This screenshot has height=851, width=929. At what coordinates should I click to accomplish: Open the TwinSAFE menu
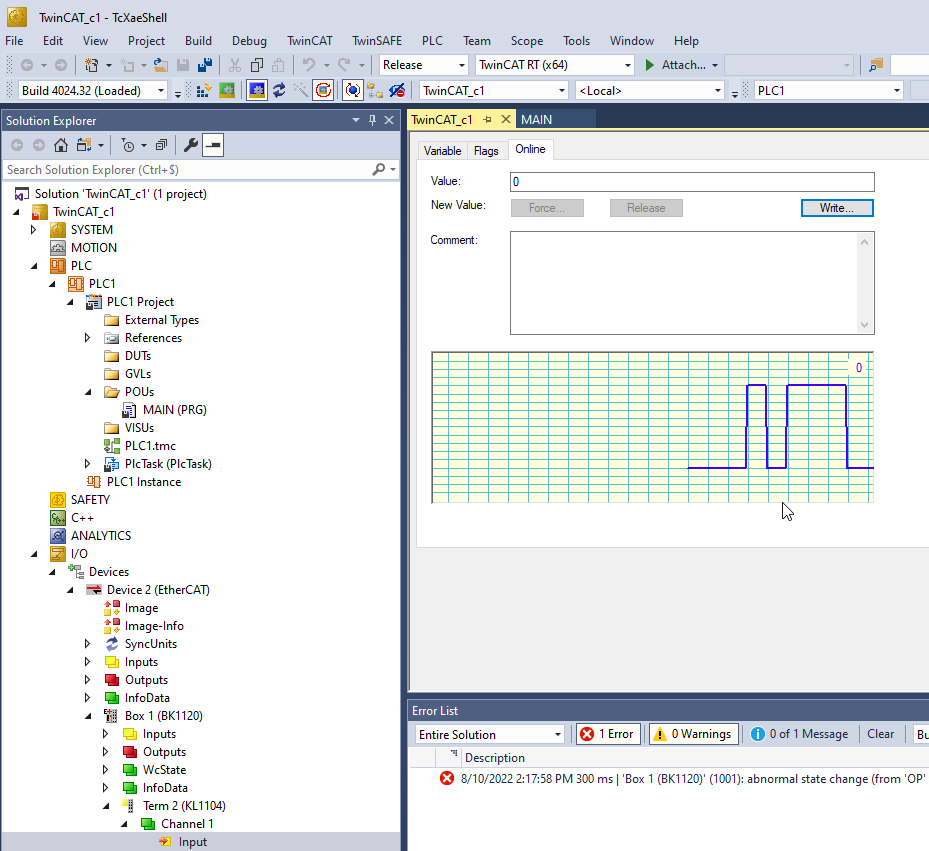point(377,41)
